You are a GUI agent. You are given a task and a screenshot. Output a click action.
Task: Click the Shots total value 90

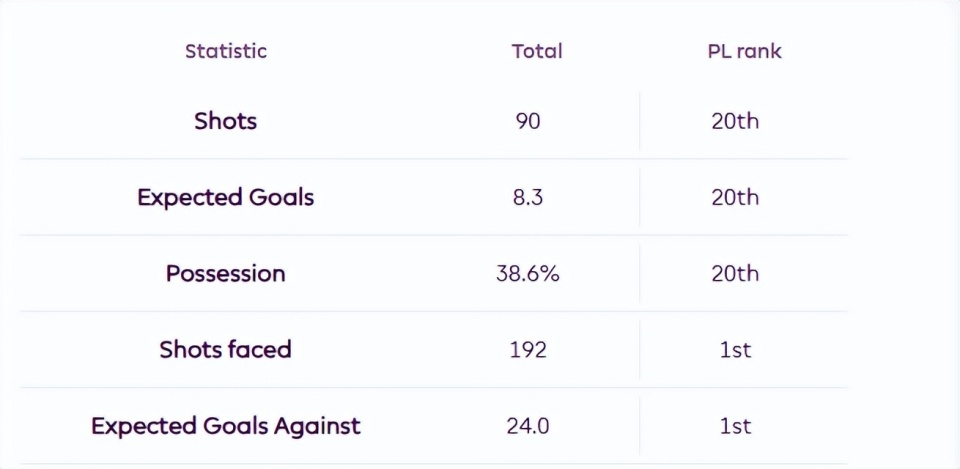[528, 121]
